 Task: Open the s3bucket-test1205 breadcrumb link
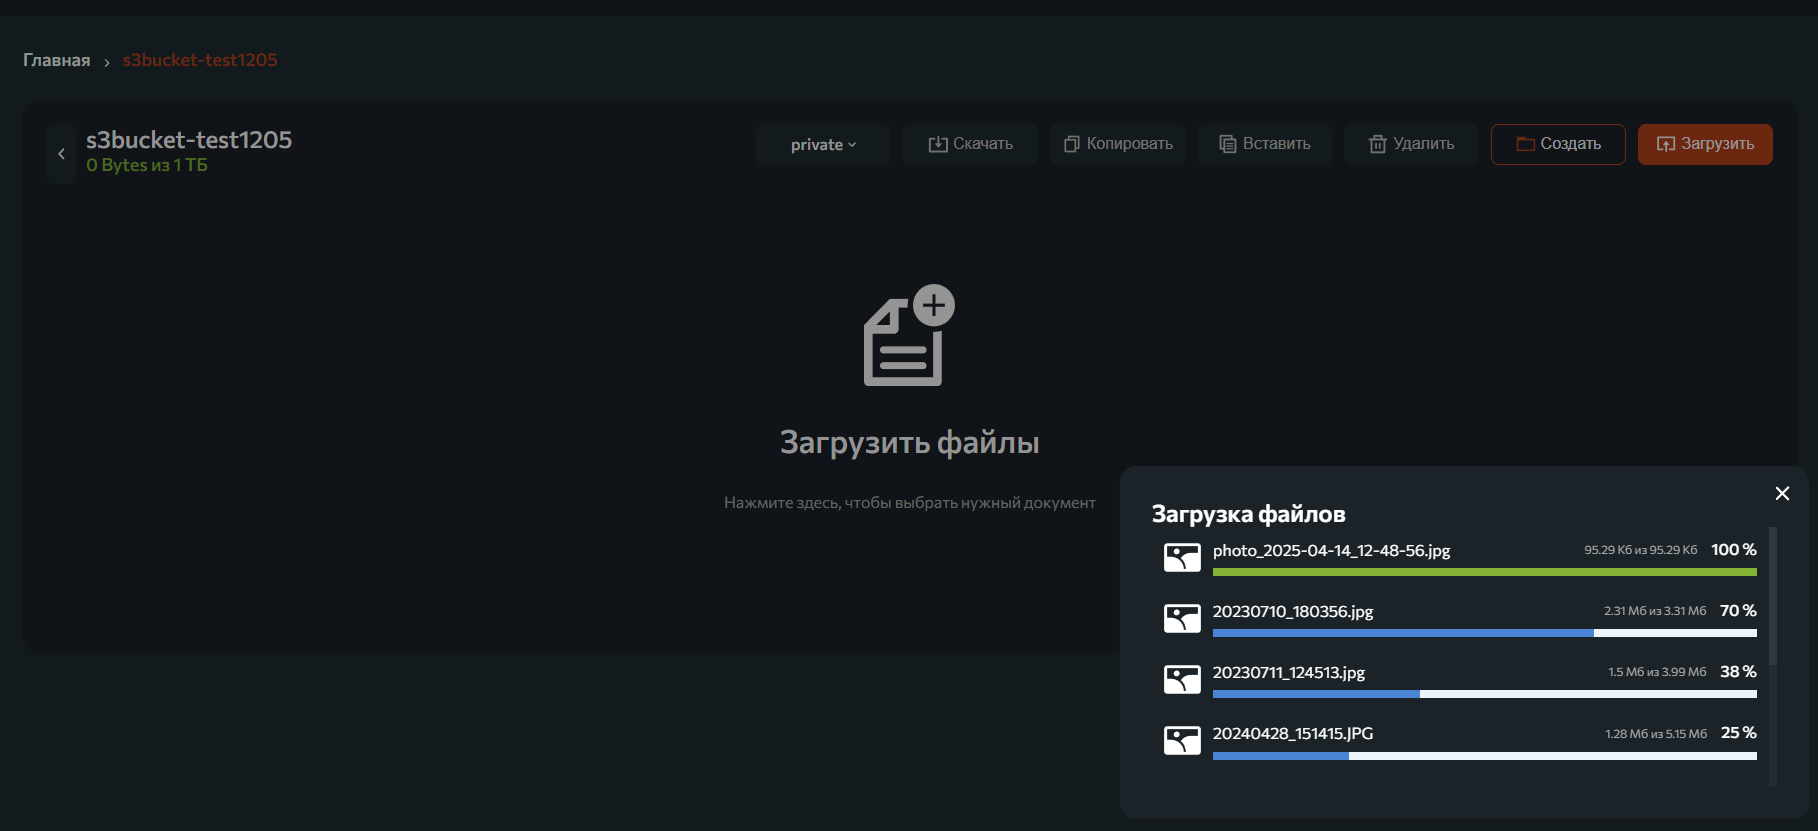point(200,60)
